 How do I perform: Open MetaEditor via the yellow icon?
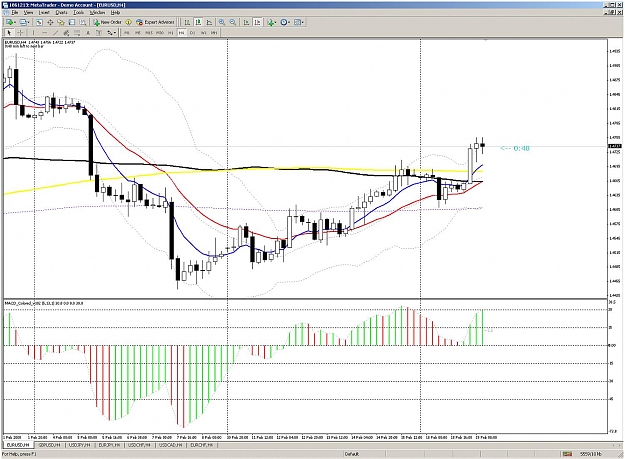point(128,22)
